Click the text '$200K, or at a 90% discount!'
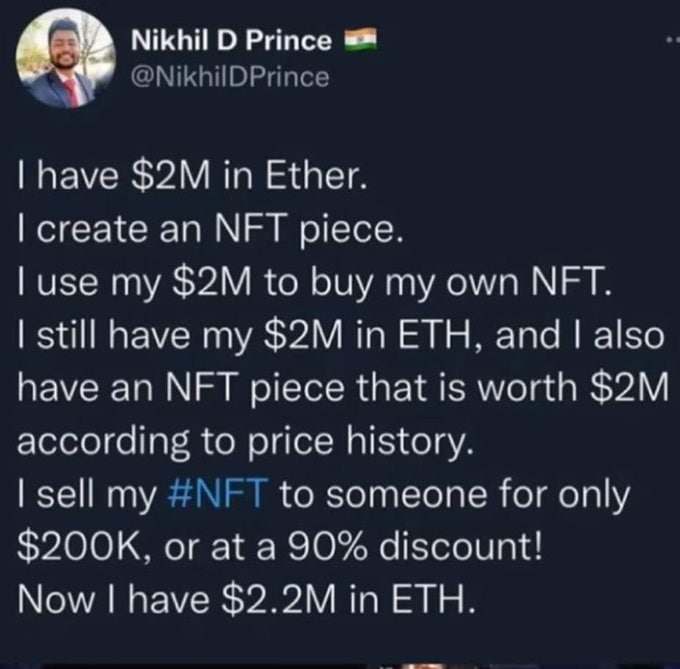This screenshot has height=669, width=680. 280,547
